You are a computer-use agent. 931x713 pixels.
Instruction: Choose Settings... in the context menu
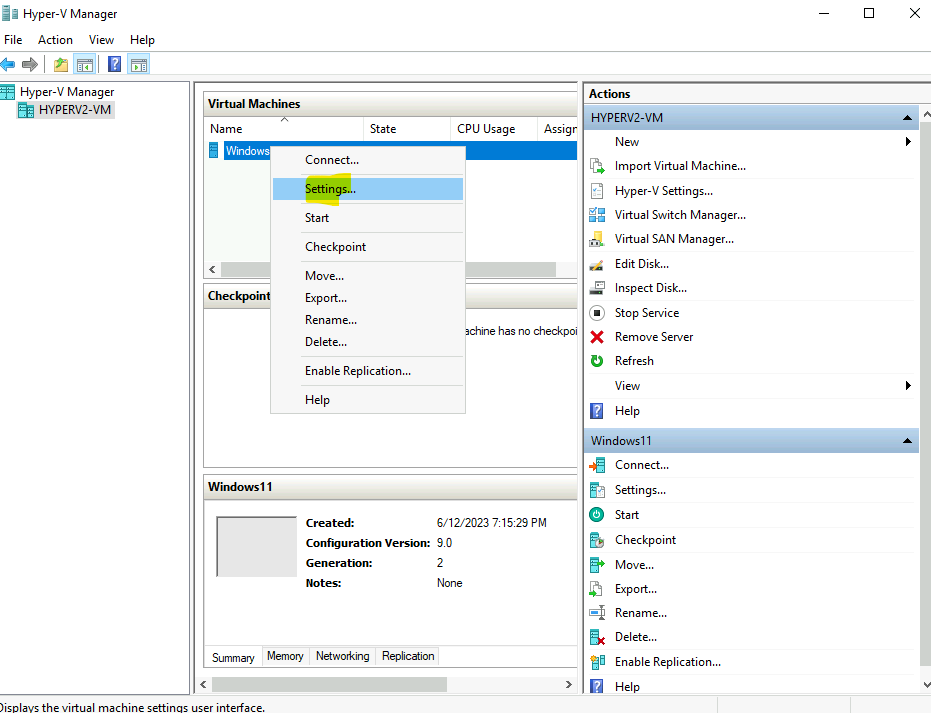coord(368,189)
